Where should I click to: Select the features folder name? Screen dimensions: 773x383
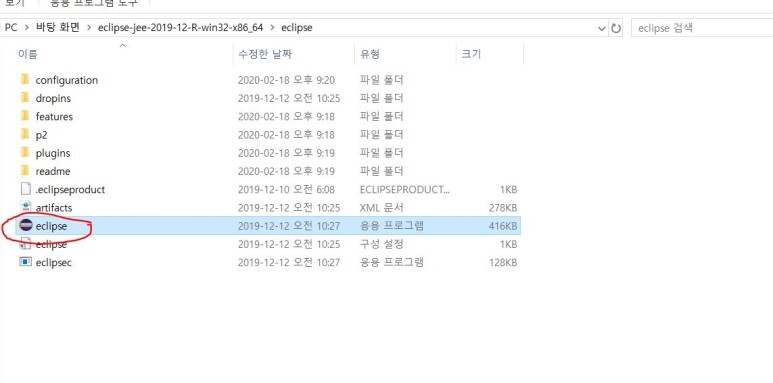click(x=54, y=116)
